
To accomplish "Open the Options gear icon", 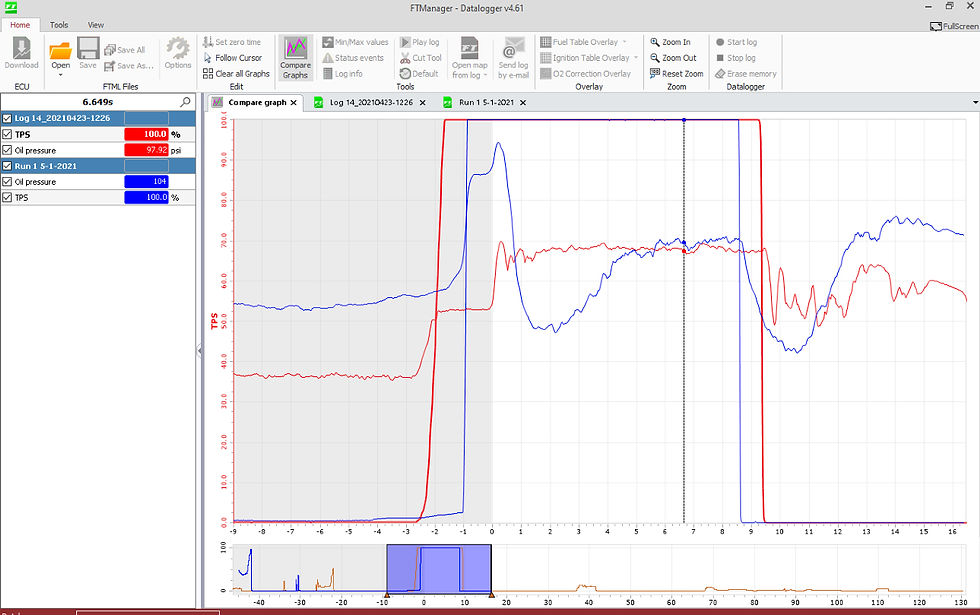I will point(178,52).
